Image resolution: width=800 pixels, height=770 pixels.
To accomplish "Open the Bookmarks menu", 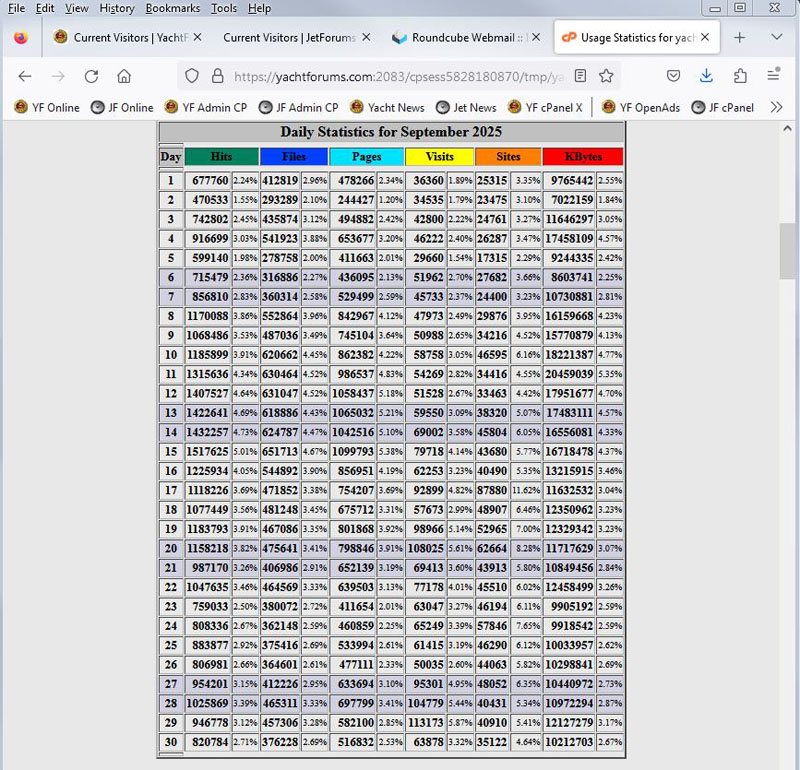I will (x=172, y=8).
